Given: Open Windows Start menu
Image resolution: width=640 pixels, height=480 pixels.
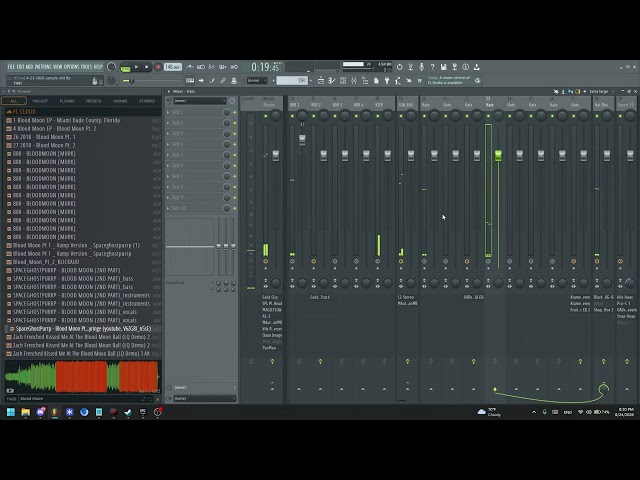Looking at the screenshot, I should [x=11, y=412].
